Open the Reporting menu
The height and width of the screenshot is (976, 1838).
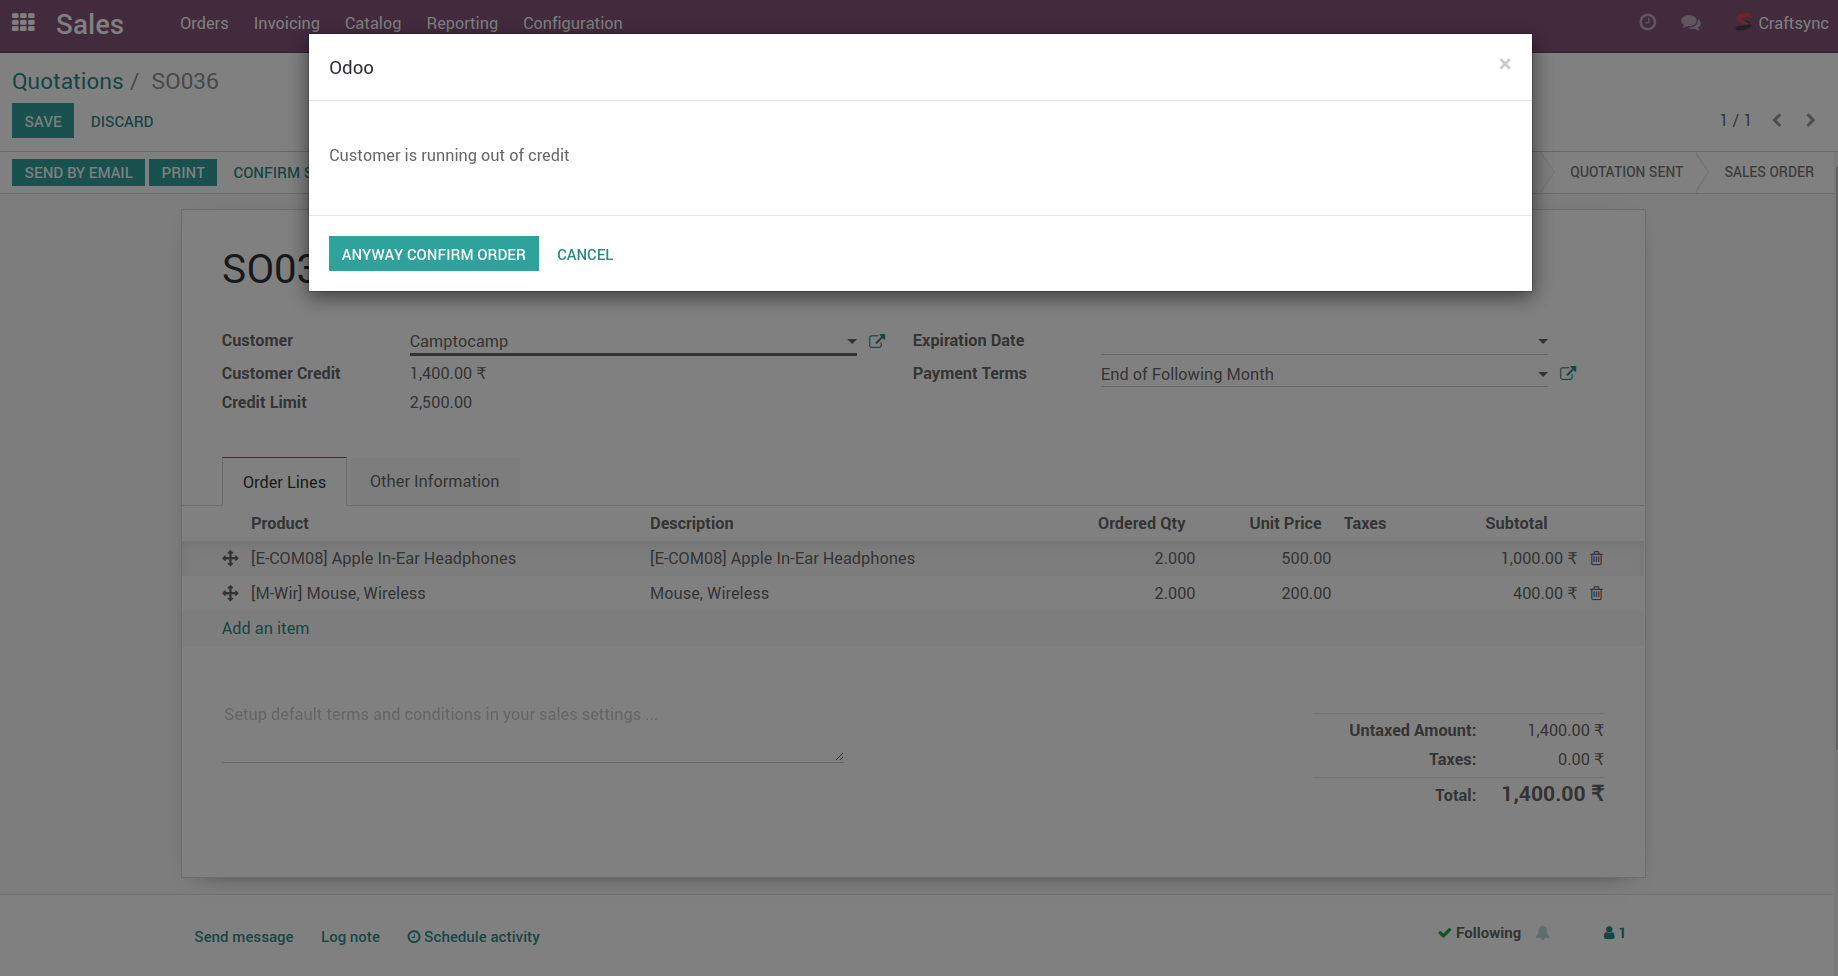[461, 23]
